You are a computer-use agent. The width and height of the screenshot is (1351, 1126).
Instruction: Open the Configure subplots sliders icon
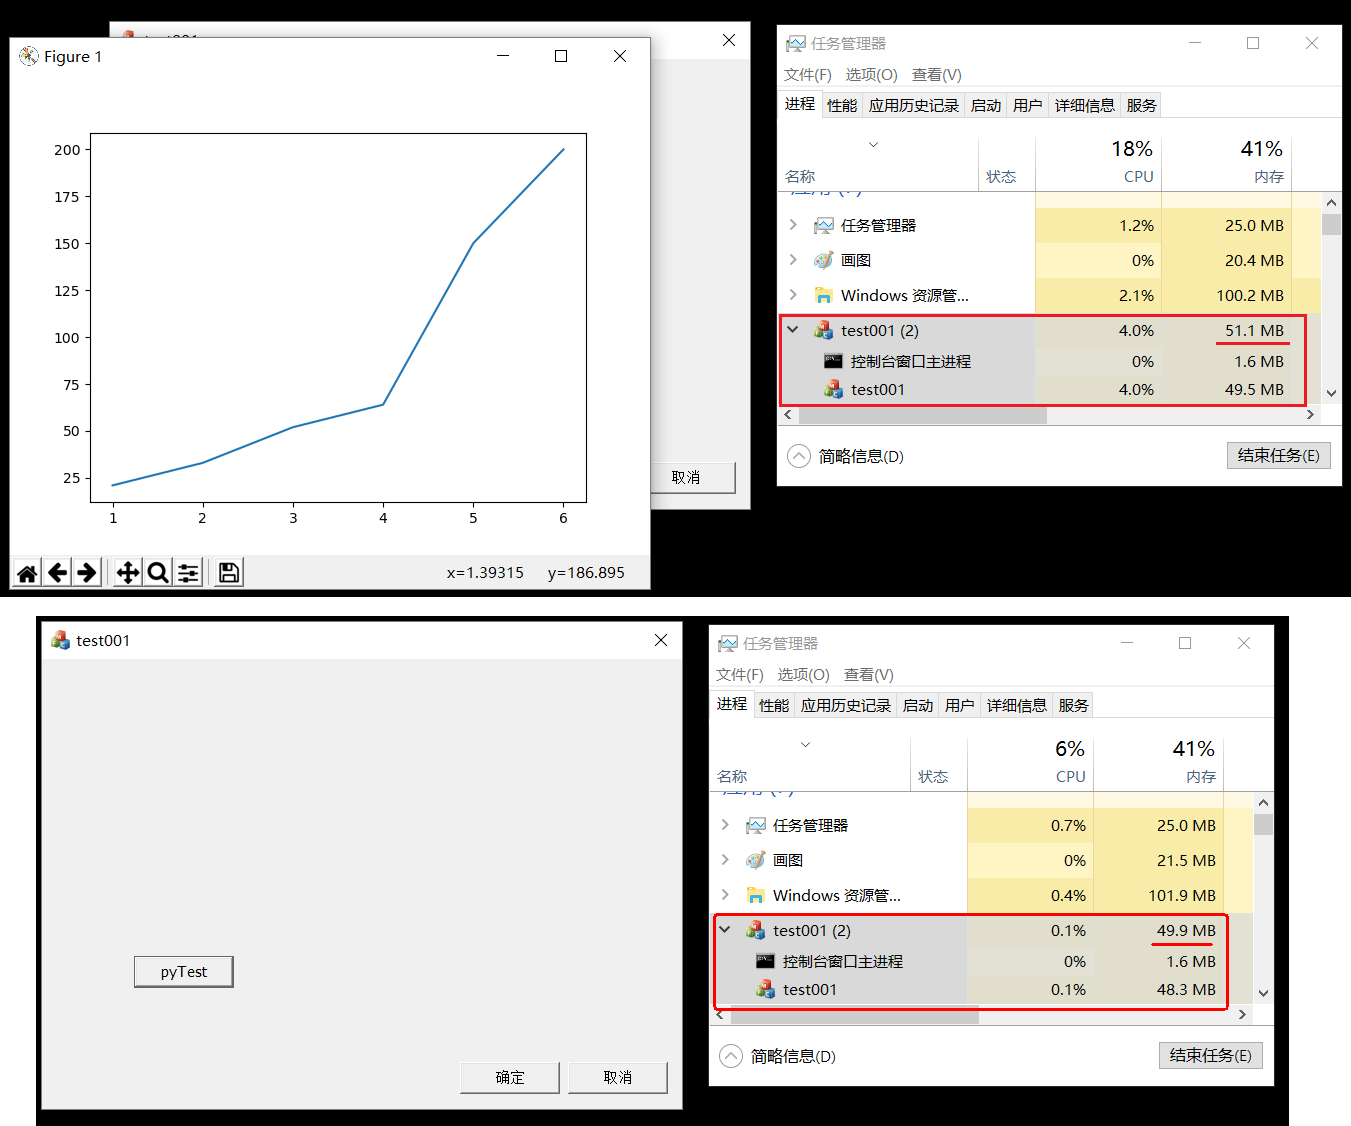tap(188, 573)
